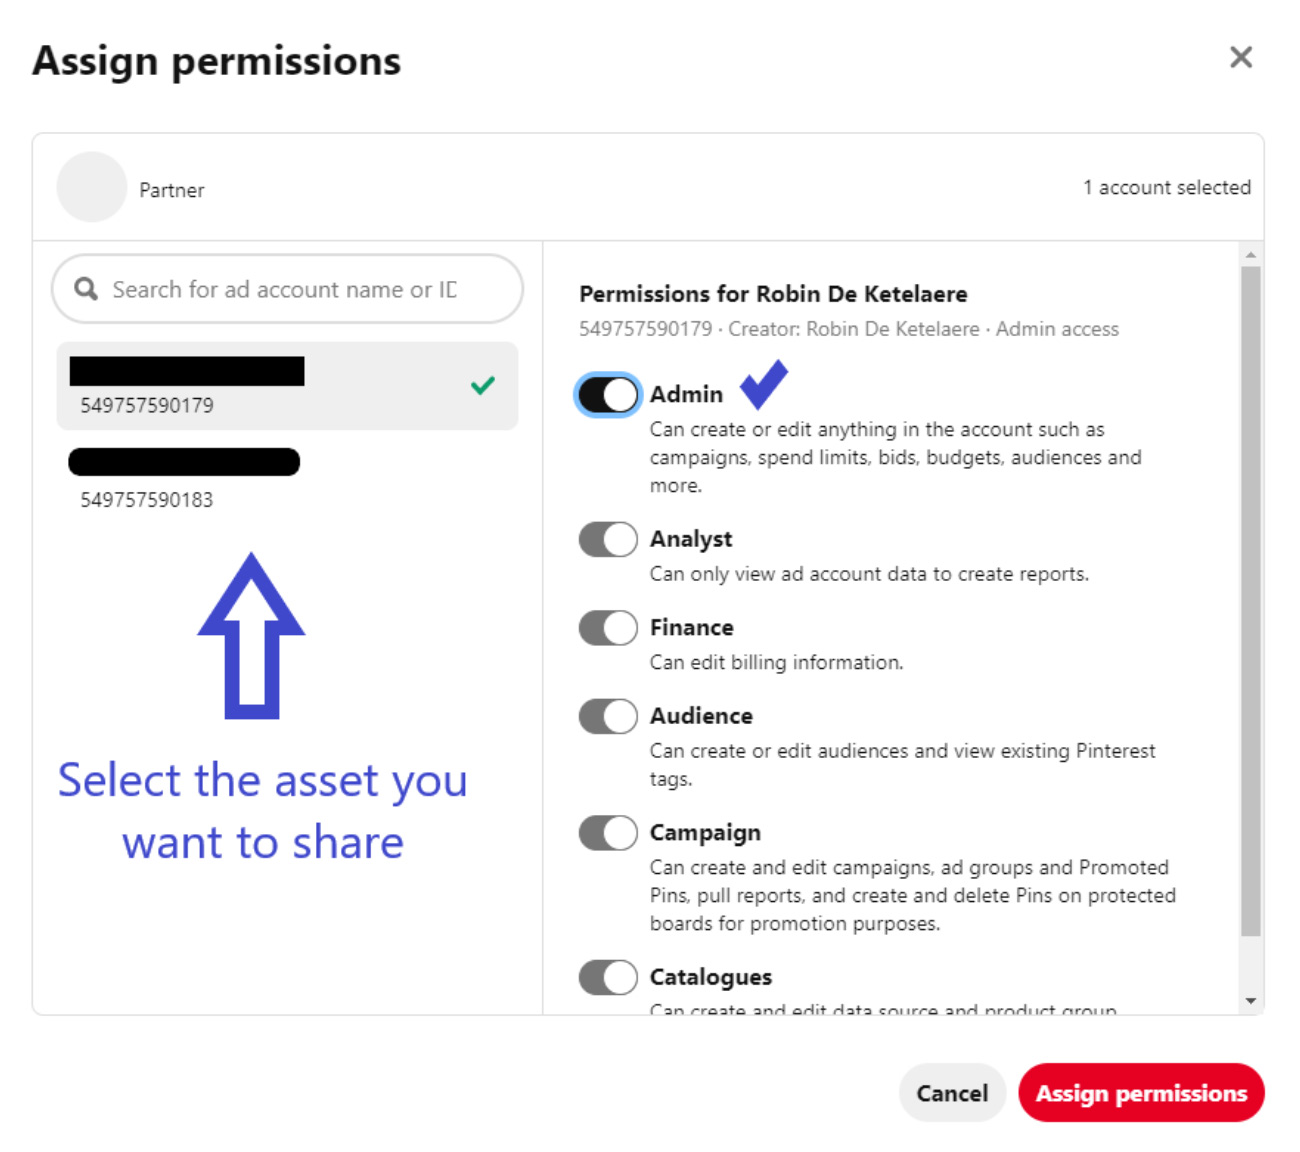Click green checkmark on selected account

(x=483, y=385)
